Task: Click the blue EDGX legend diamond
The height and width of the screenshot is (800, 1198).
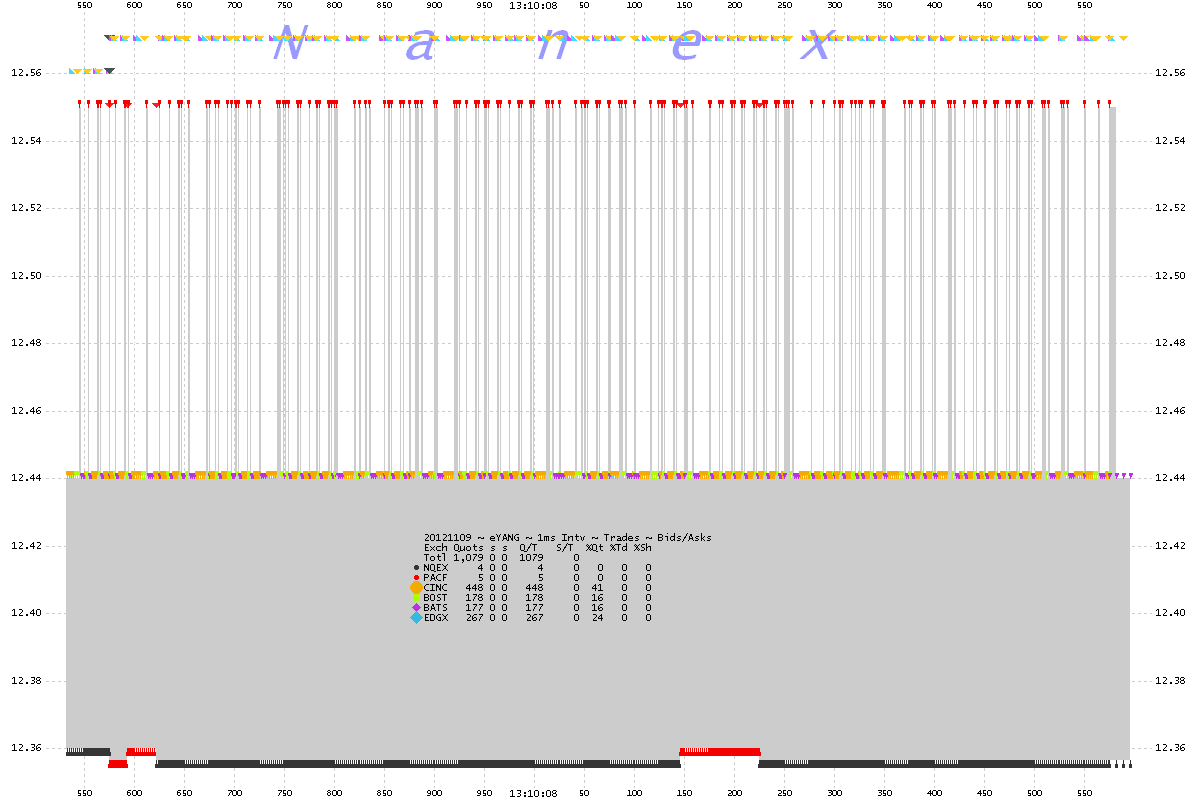Action: [416, 617]
